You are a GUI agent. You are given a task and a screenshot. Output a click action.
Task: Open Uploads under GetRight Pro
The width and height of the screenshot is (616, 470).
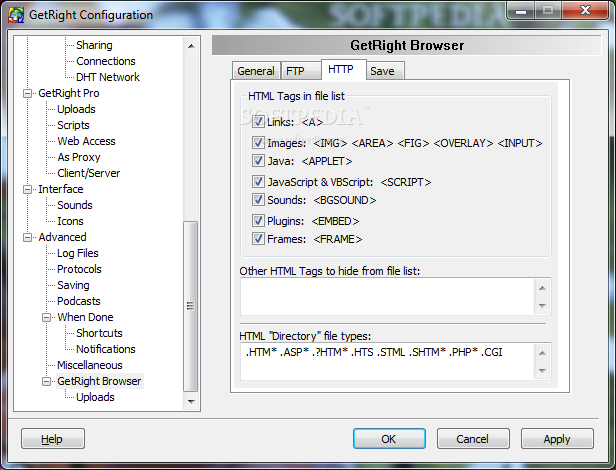[76, 109]
